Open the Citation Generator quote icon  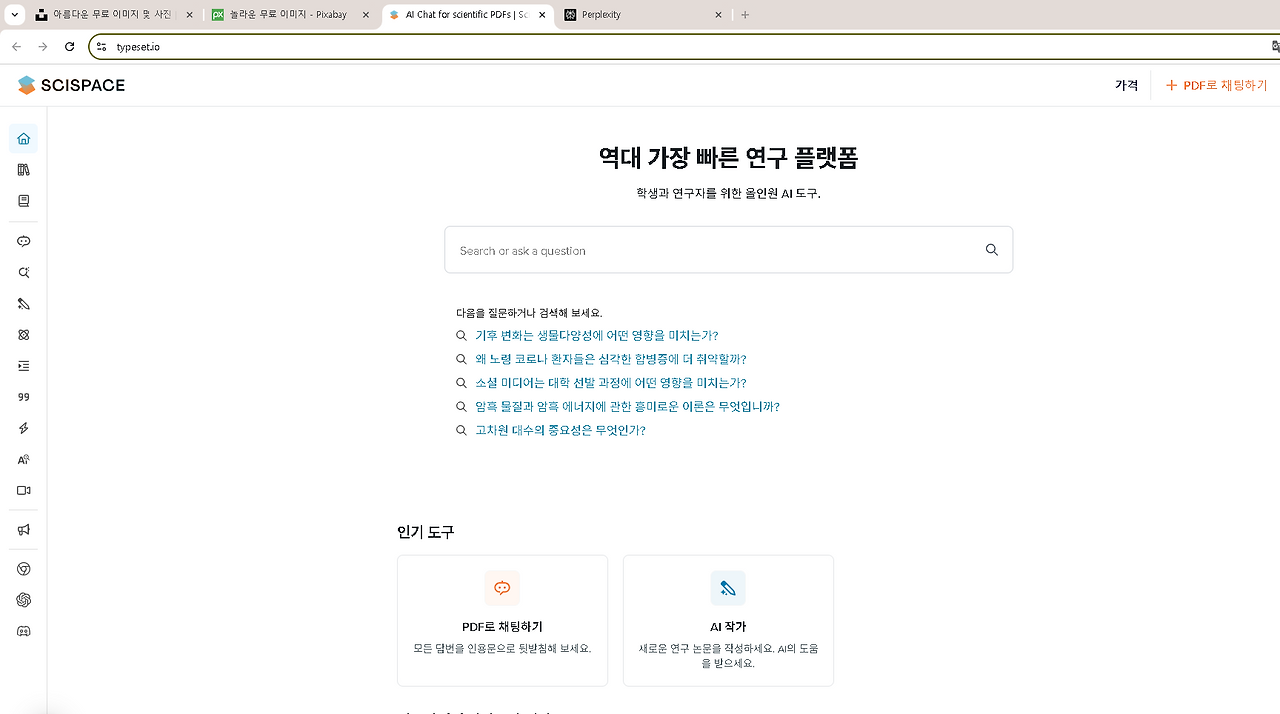pyautogui.click(x=23, y=397)
